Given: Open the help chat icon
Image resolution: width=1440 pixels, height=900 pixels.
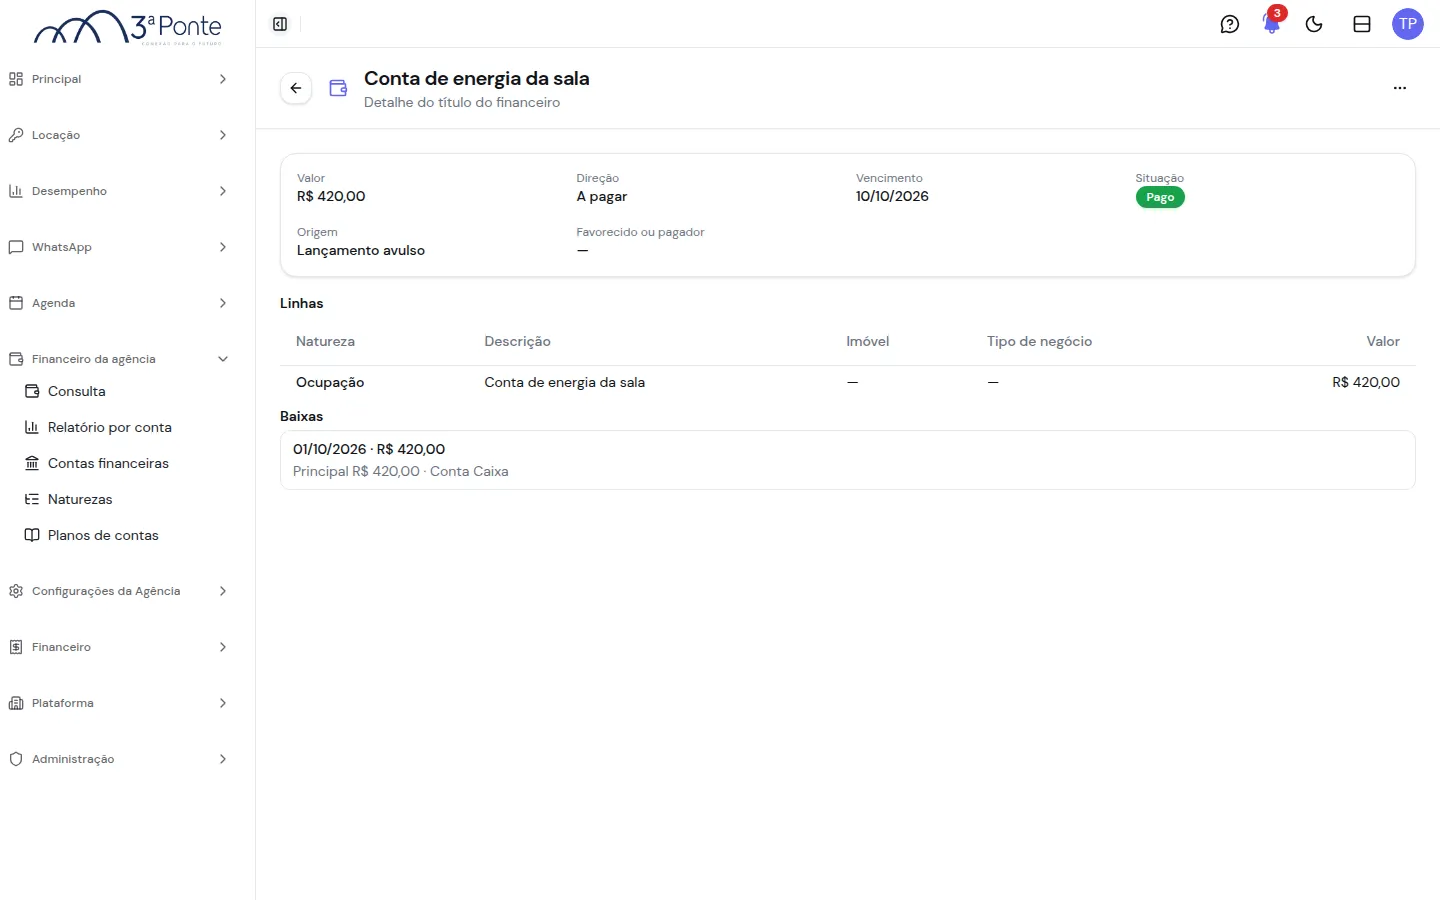Looking at the screenshot, I should tap(1230, 24).
